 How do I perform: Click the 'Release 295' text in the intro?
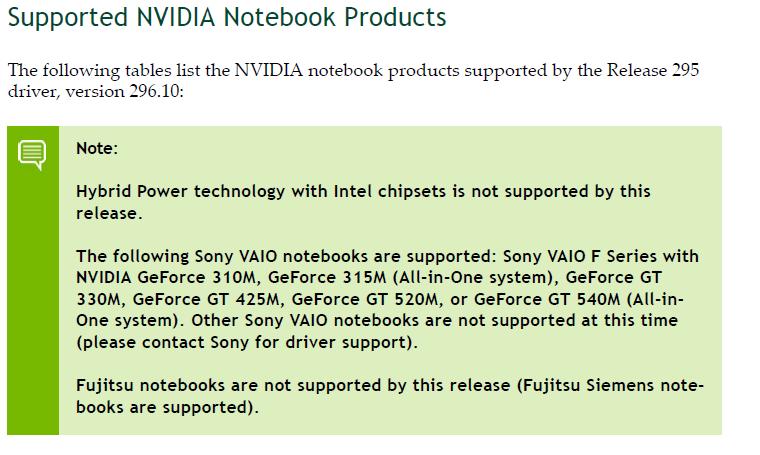653,70
